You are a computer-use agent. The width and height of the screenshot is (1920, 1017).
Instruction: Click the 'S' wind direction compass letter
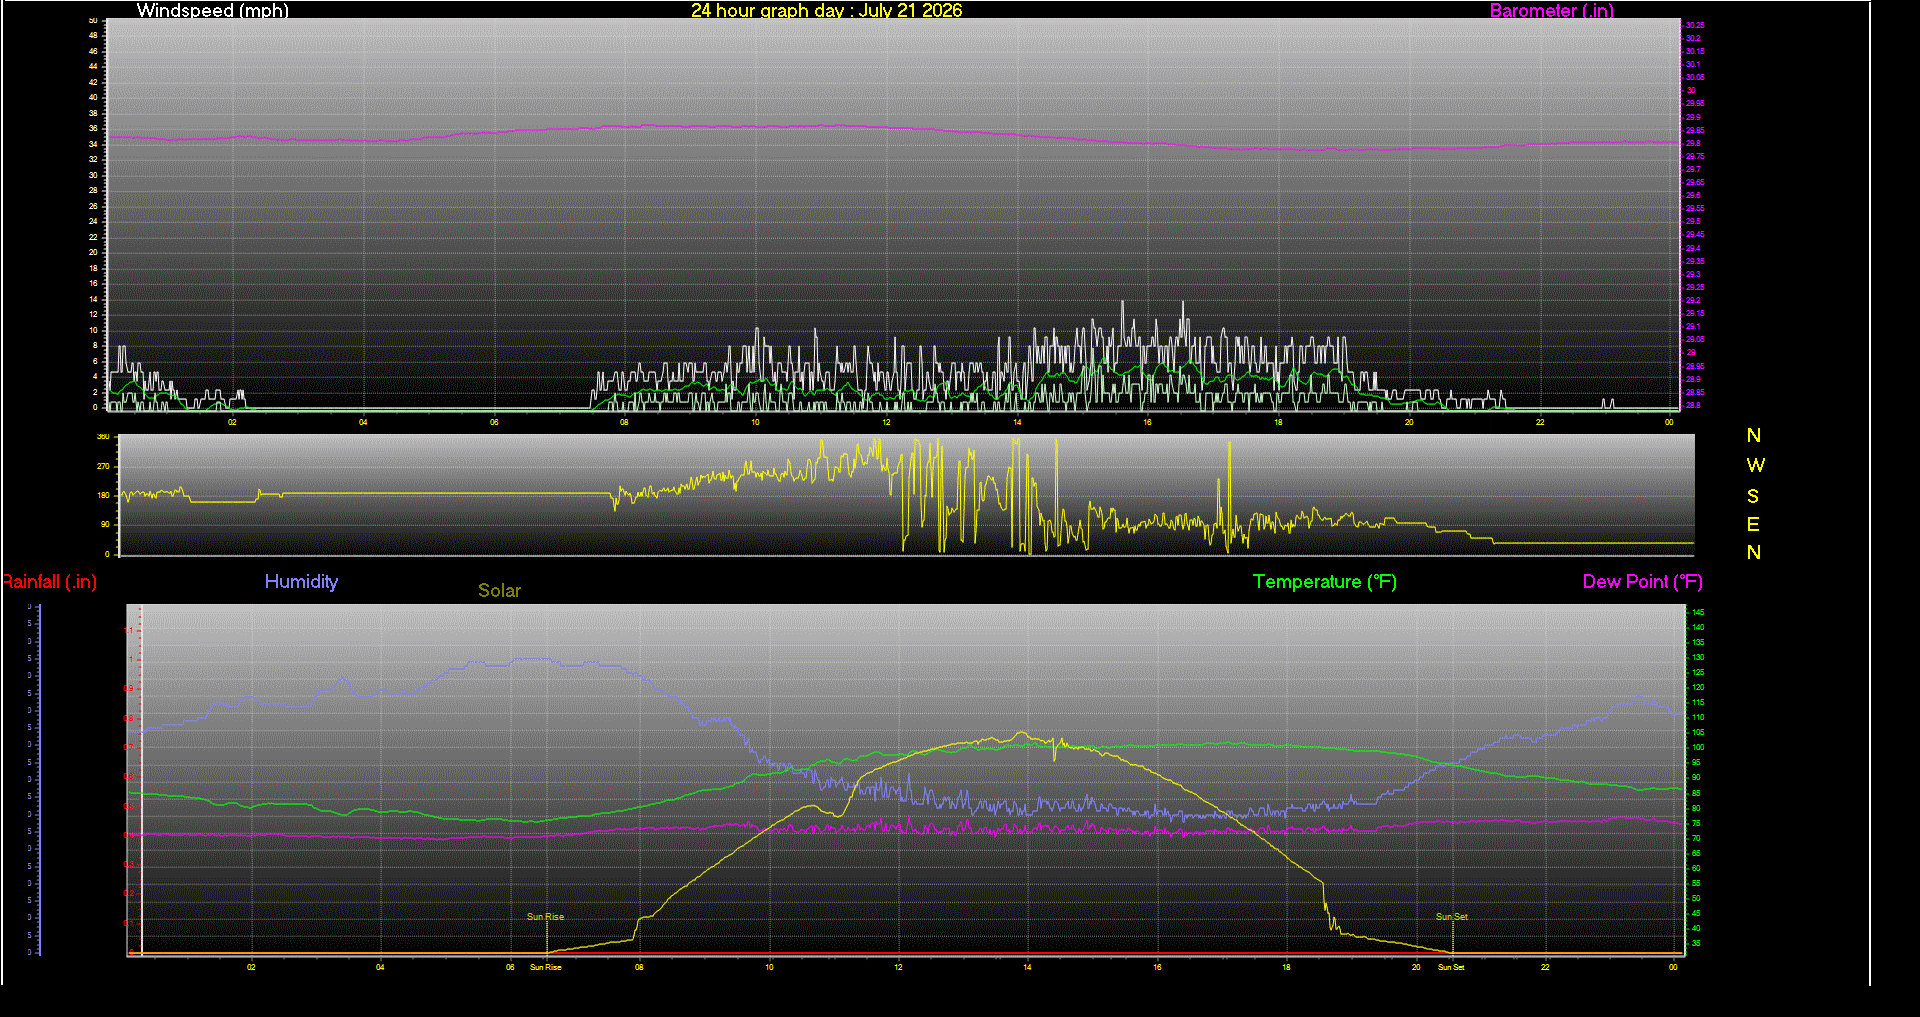(x=1753, y=496)
